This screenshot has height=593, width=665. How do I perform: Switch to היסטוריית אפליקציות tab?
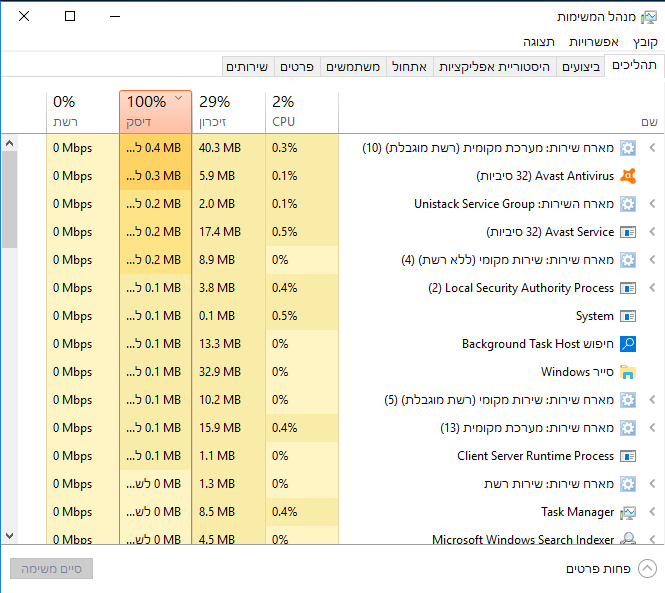(495, 67)
